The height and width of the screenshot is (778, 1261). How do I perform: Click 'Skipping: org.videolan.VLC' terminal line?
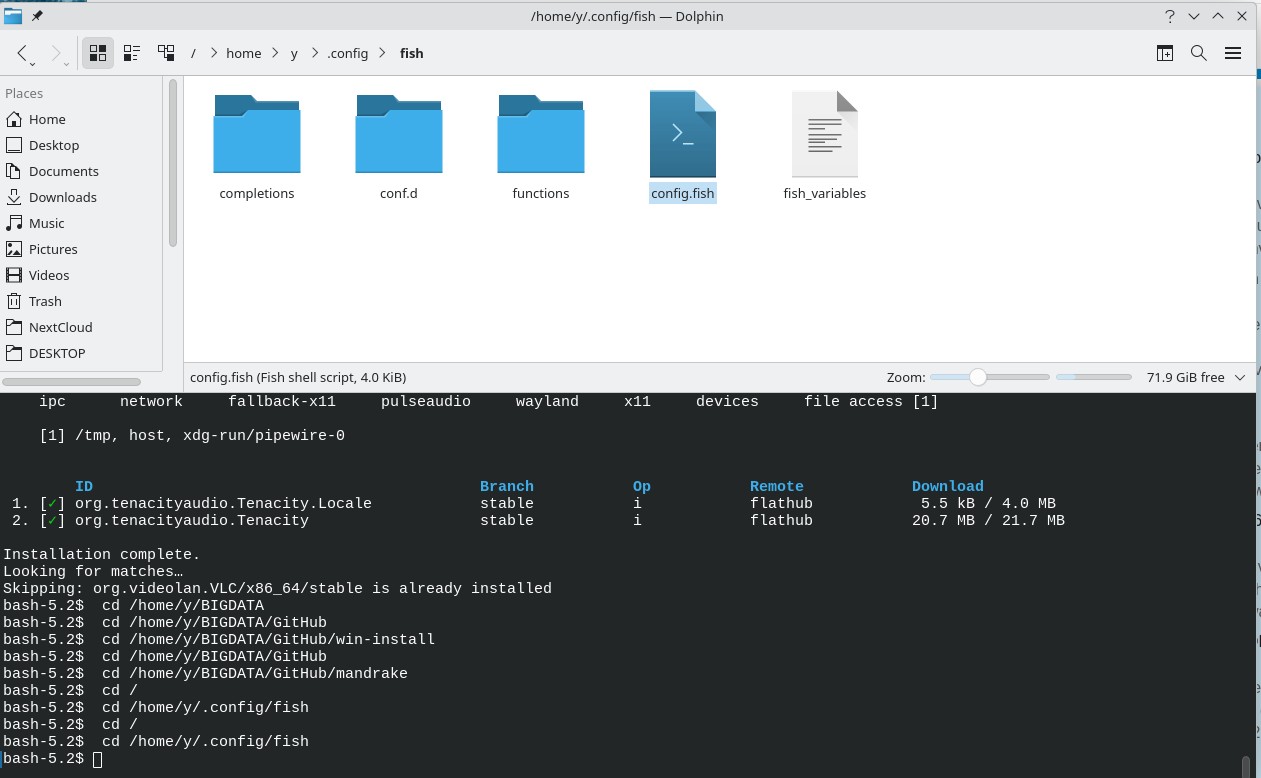tap(277, 588)
